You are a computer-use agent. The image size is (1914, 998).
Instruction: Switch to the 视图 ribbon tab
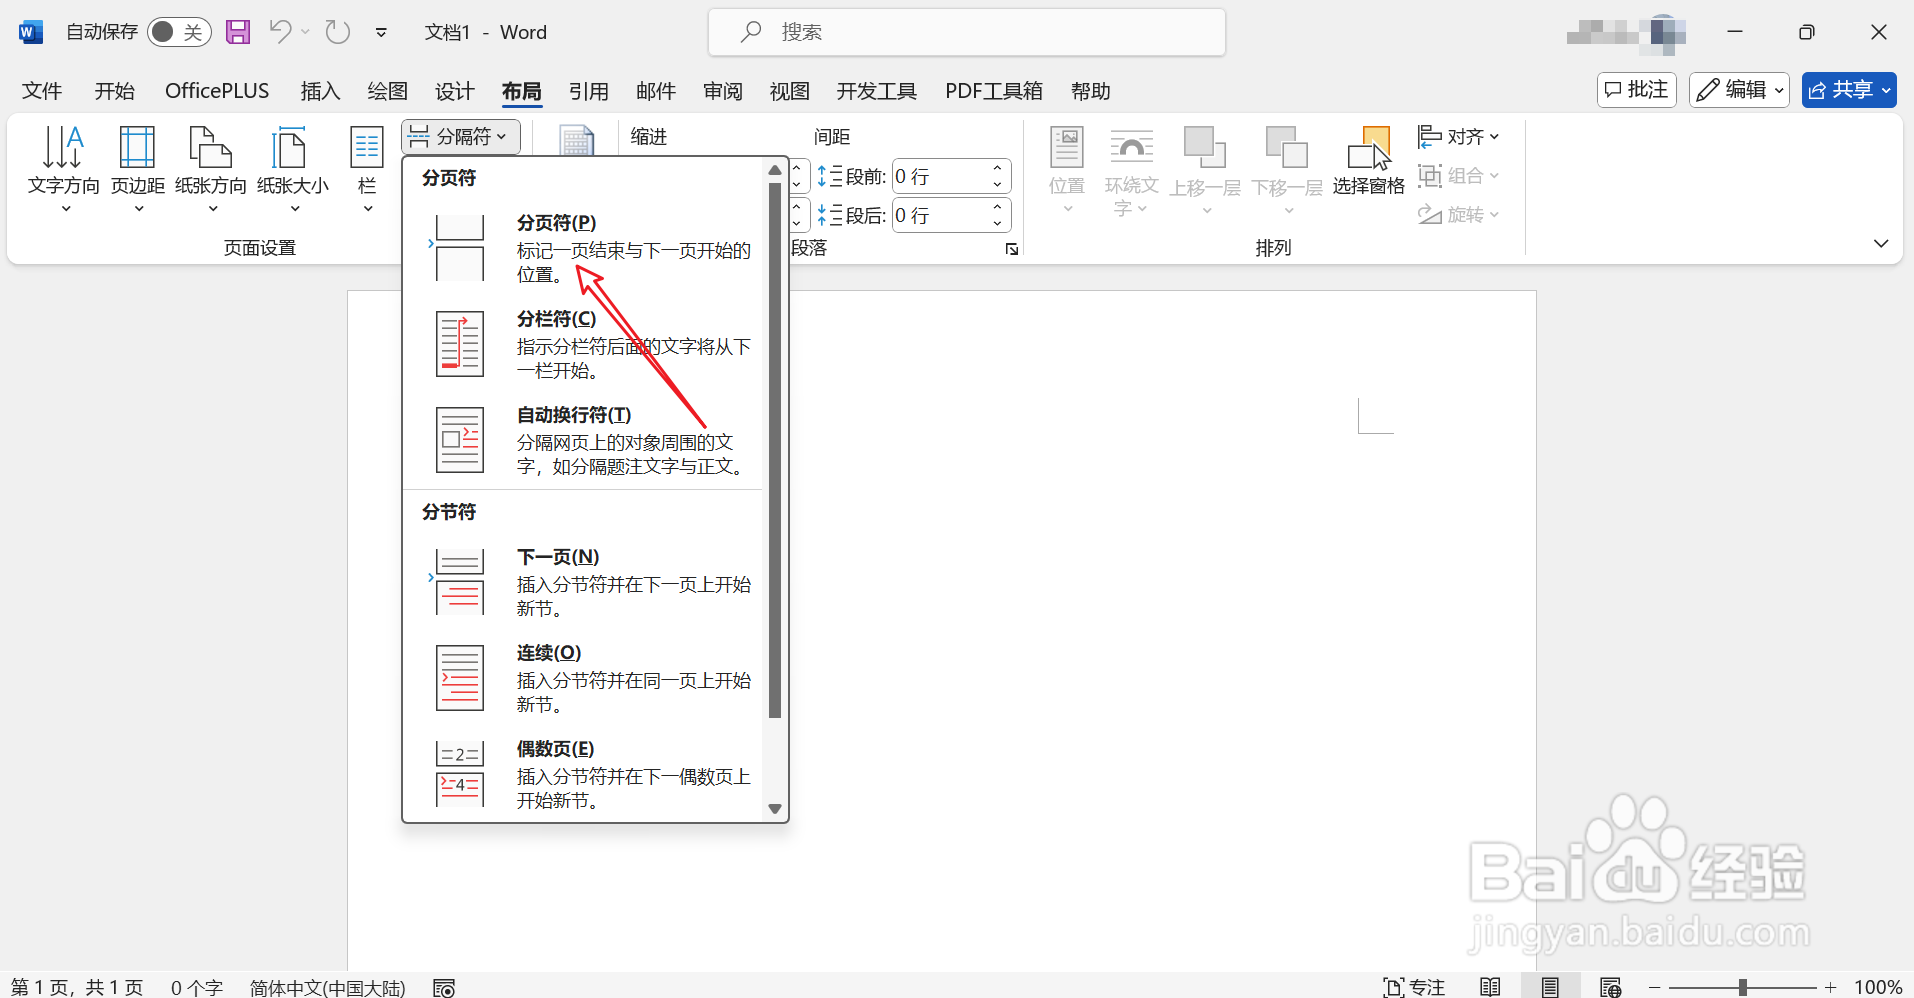(x=788, y=90)
